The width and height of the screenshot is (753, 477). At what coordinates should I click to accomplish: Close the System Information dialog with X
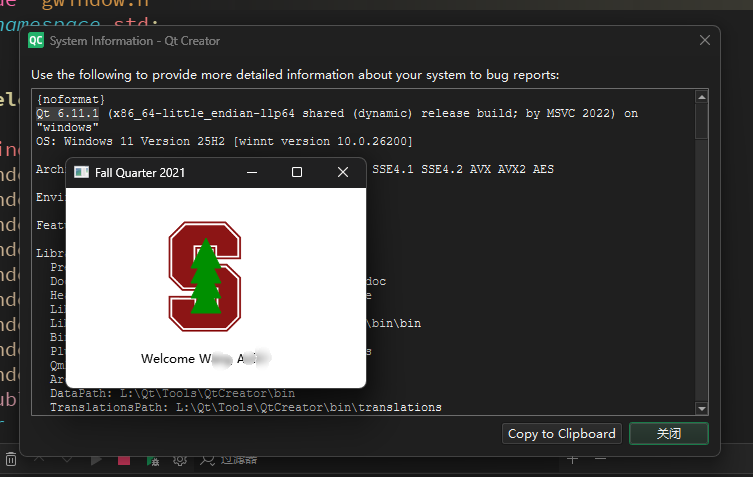tap(704, 40)
